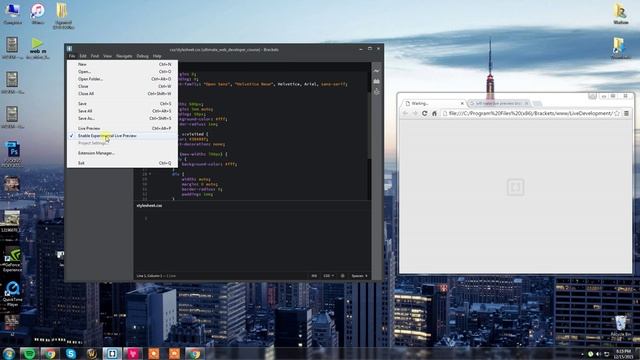Screen dimensions: 640x360
Task: Choose Save All from File menu
Action: pyautogui.click(x=122, y=111)
